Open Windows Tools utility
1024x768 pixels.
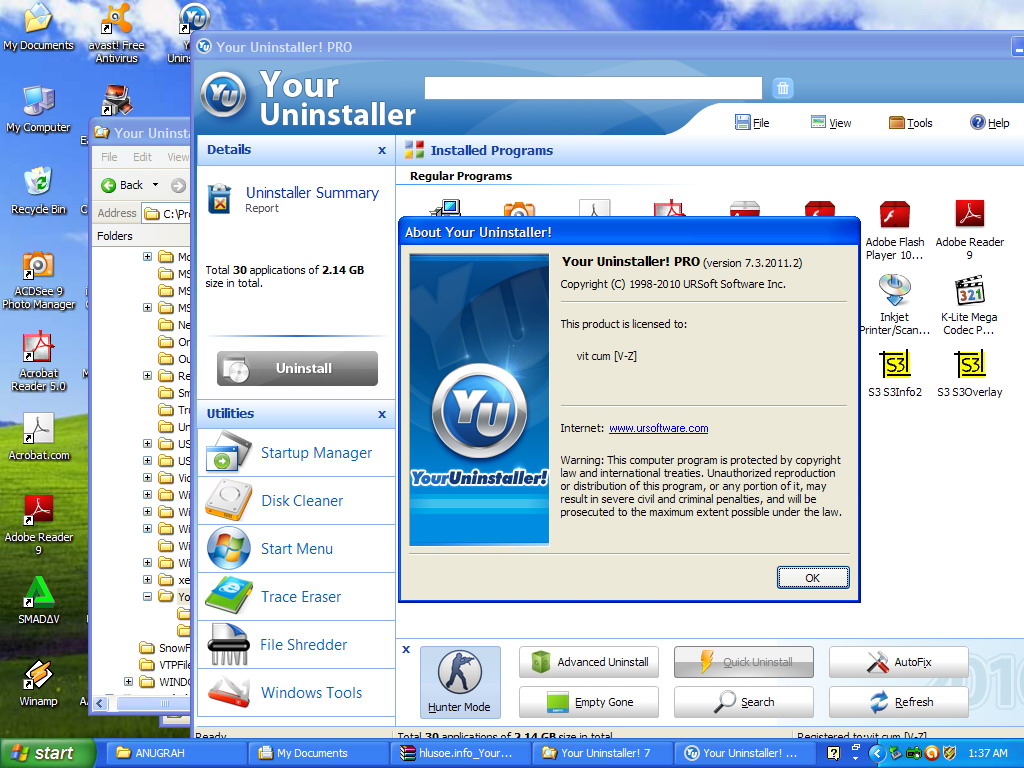(296, 692)
